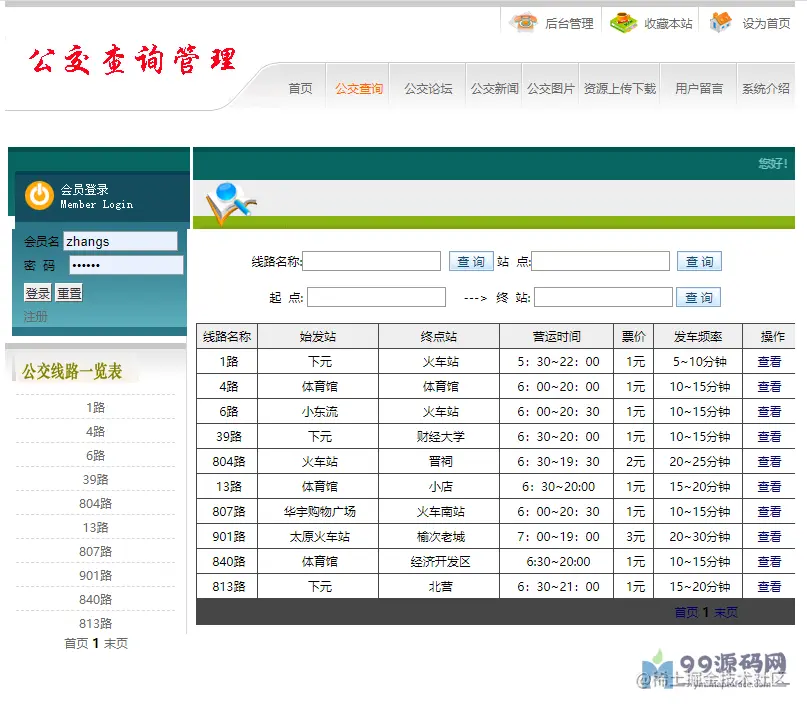Click the house icon for 设为首页
This screenshot has width=807, height=709.
tap(721, 22)
